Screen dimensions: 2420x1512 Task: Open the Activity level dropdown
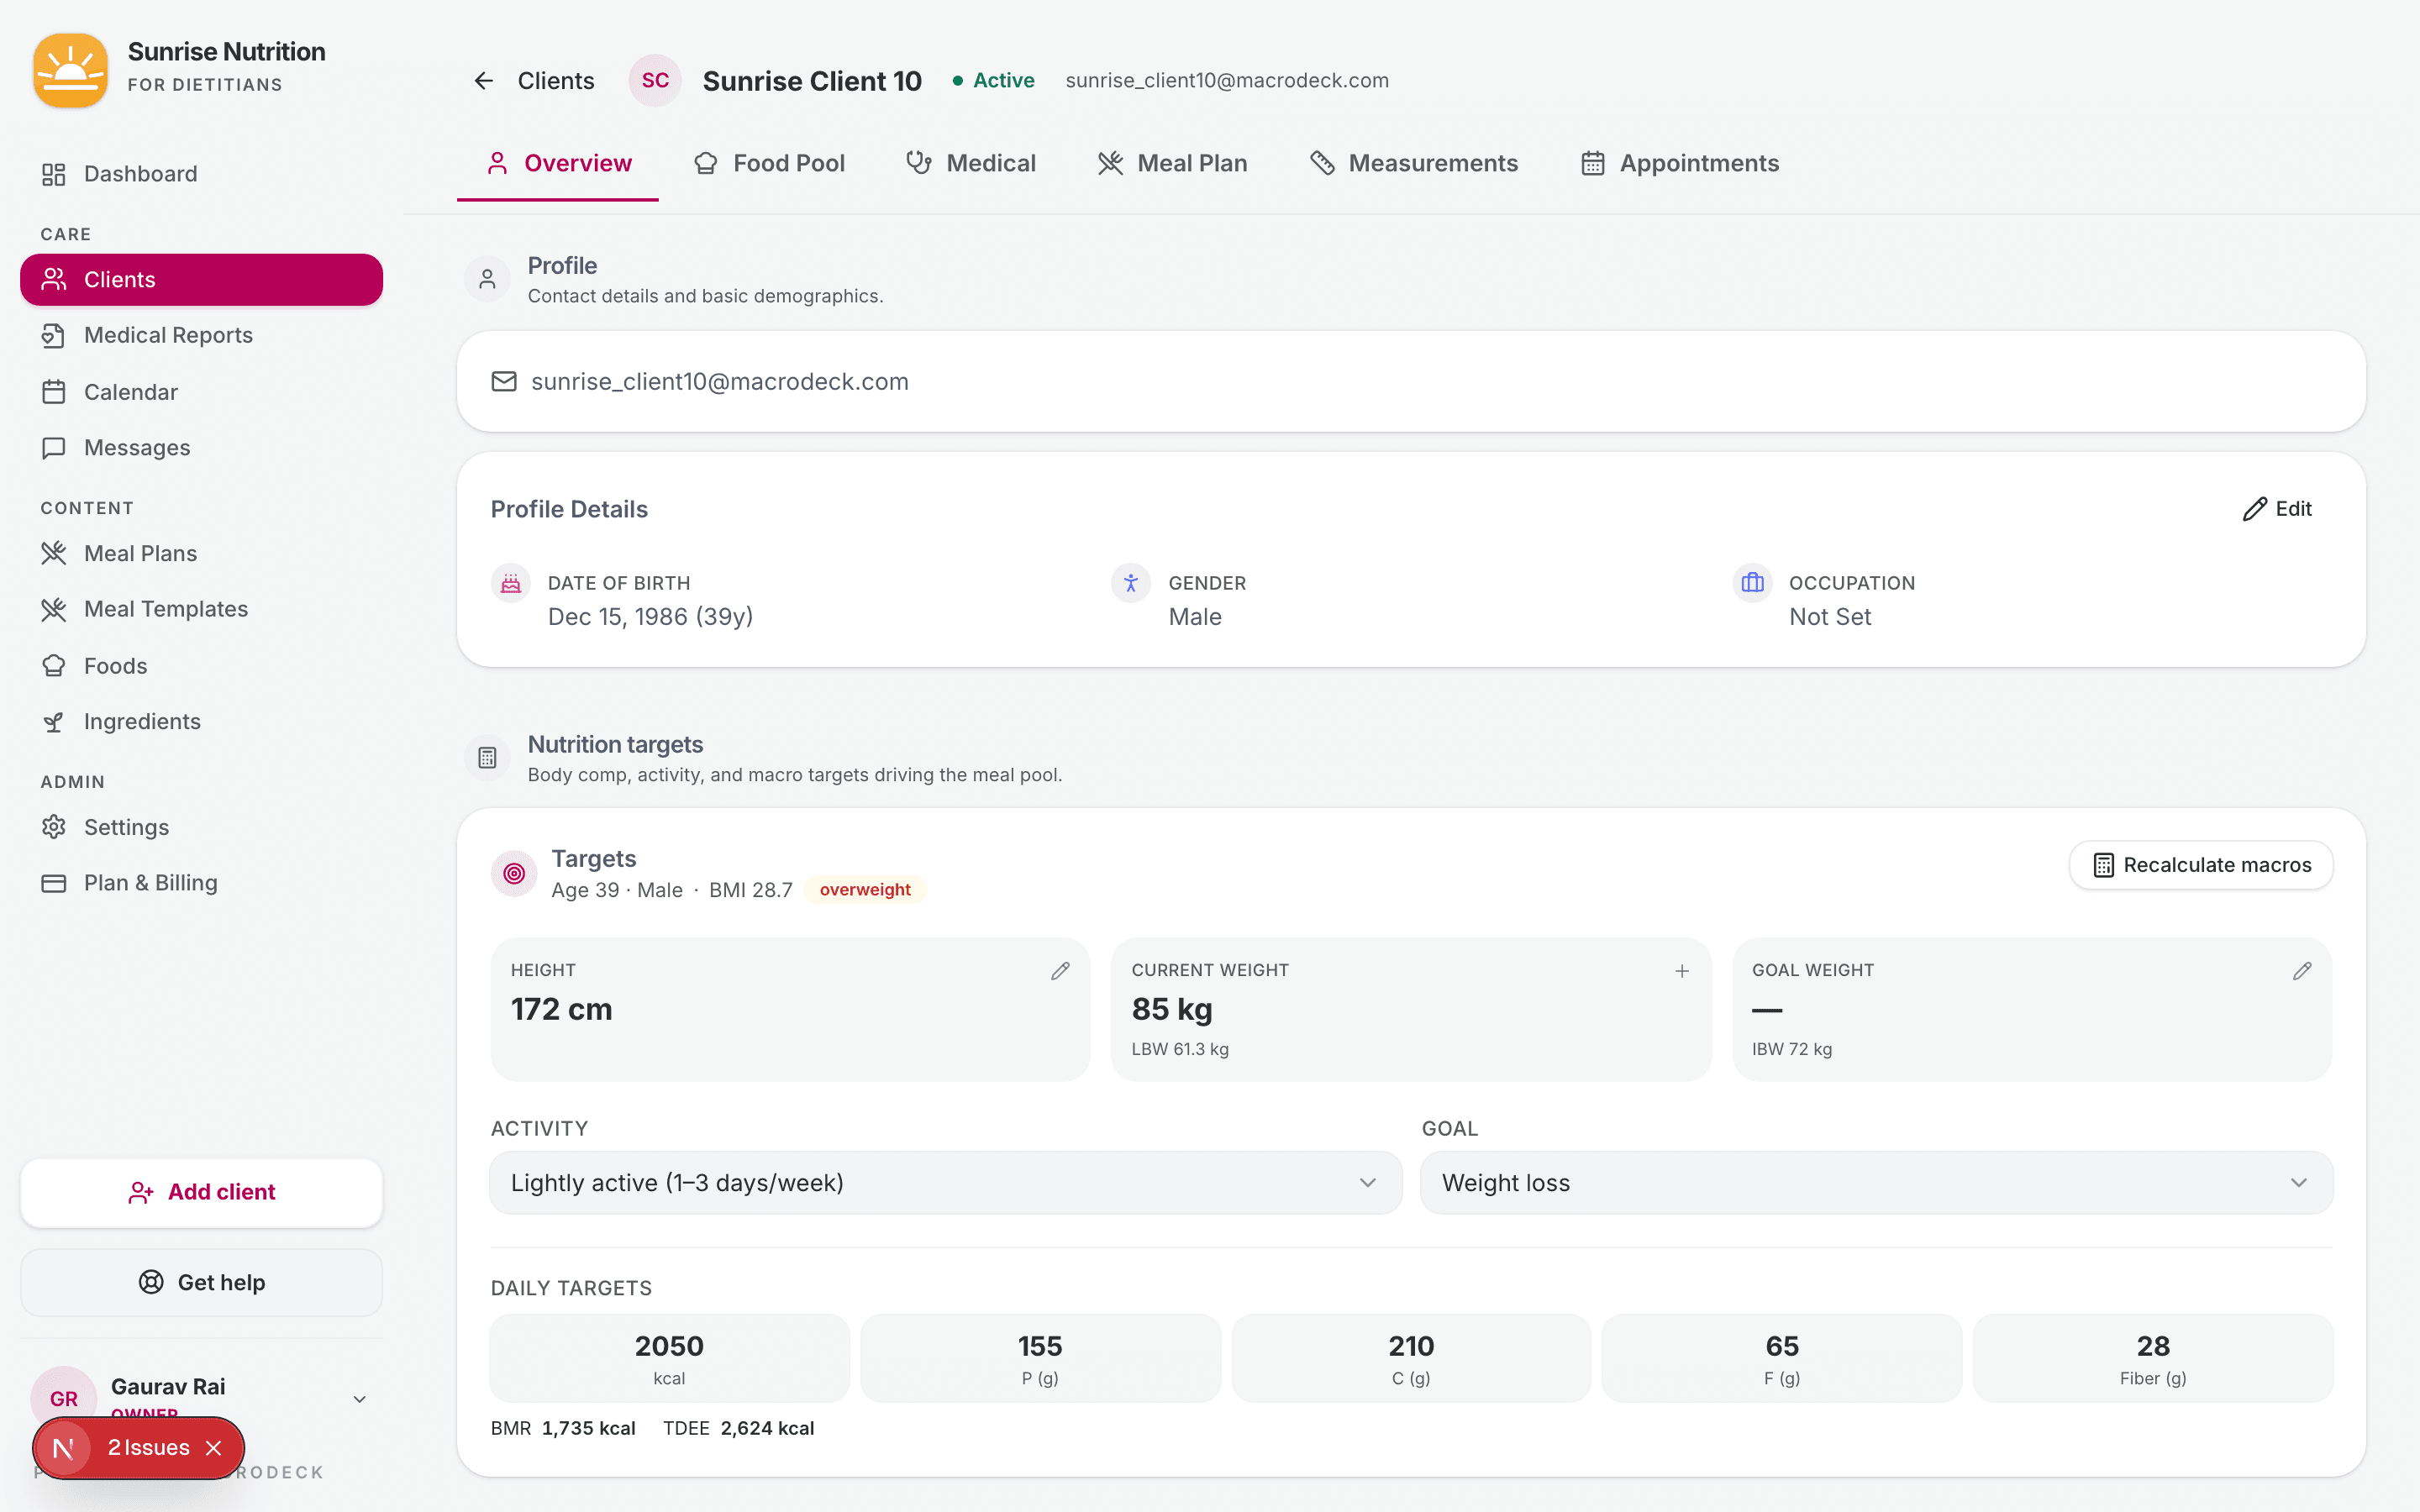tap(944, 1182)
